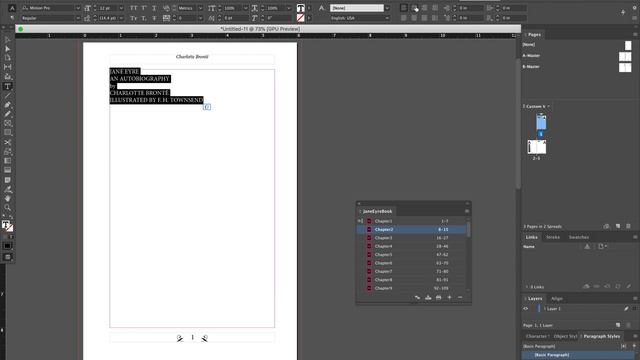This screenshot has height=360, width=640.
Task: Select the Eyedropper tool
Action: (x=7, y=189)
